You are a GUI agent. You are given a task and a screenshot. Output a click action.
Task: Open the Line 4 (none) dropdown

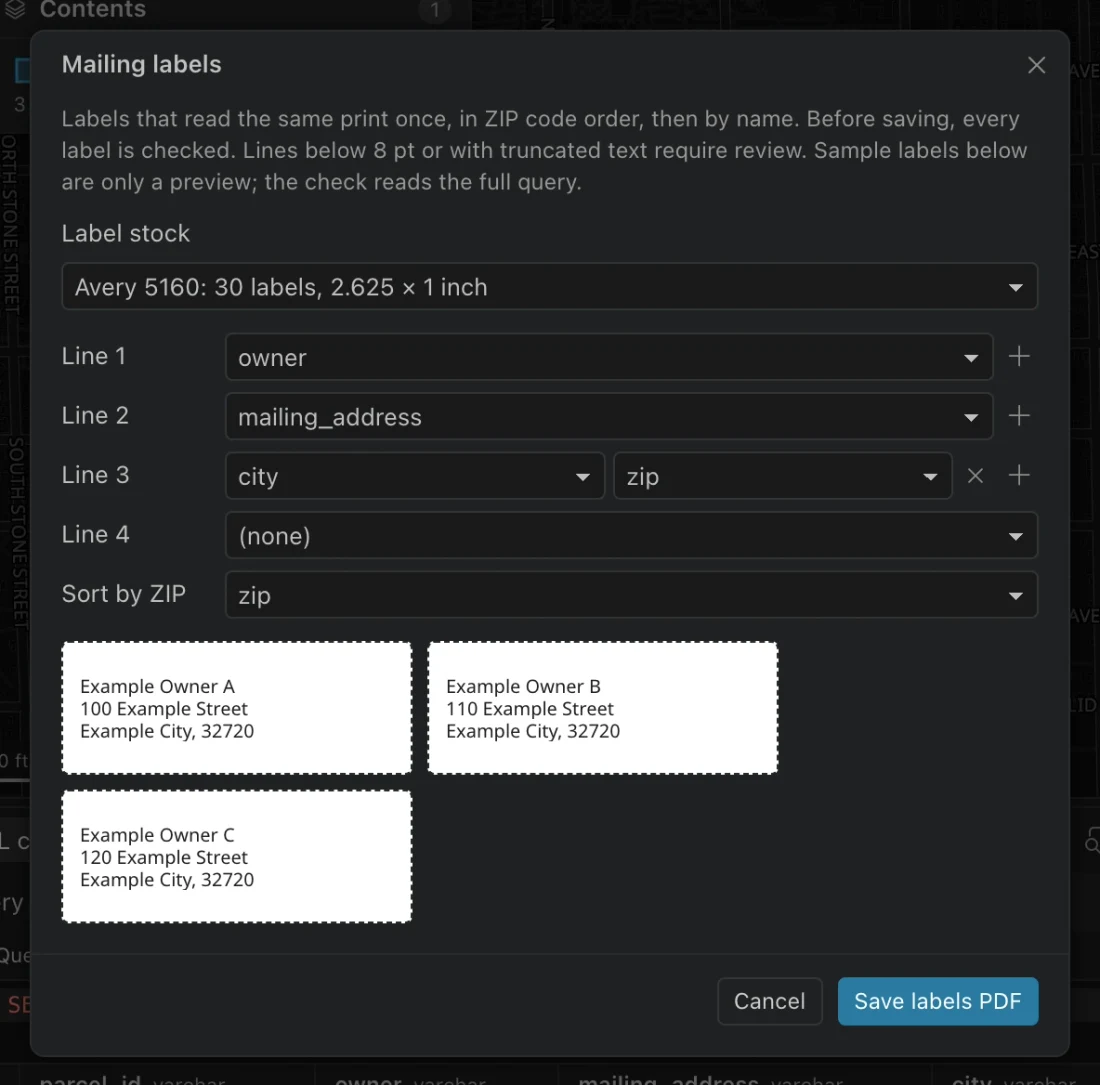coord(631,536)
